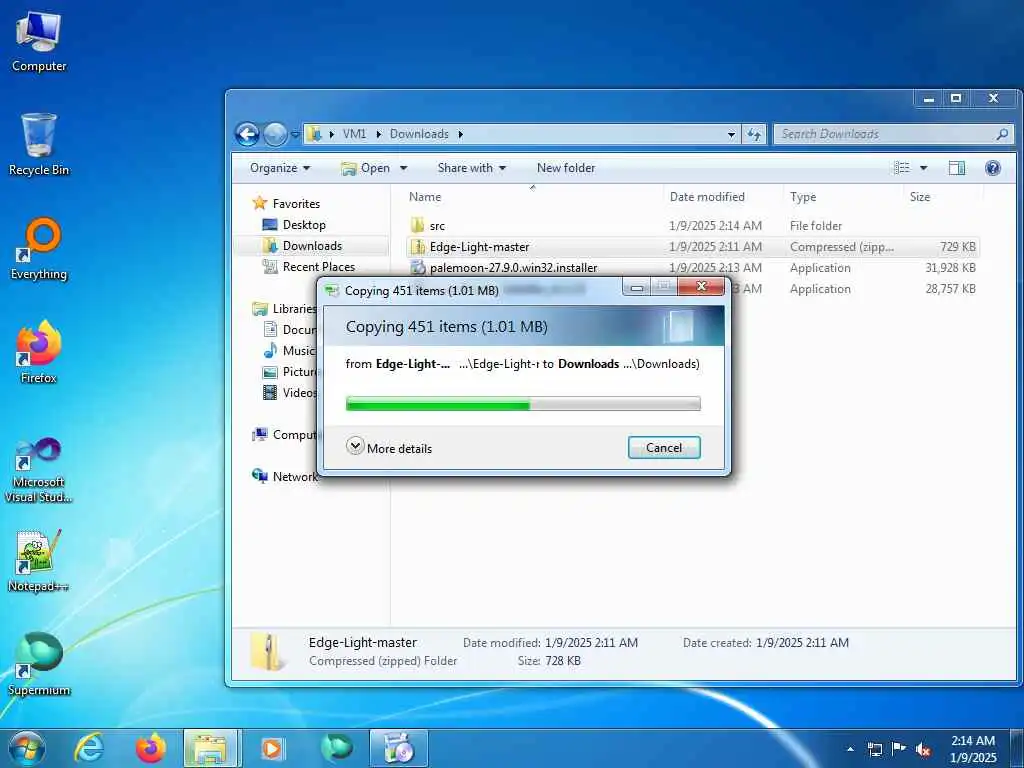Select Music library in navigation pane
This screenshot has width=1024, height=768.
[289, 351]
